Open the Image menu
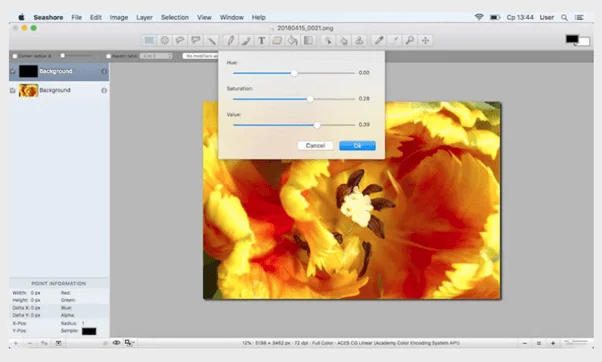The height and width of the screenshot is (362, 602). coord(119,17)
